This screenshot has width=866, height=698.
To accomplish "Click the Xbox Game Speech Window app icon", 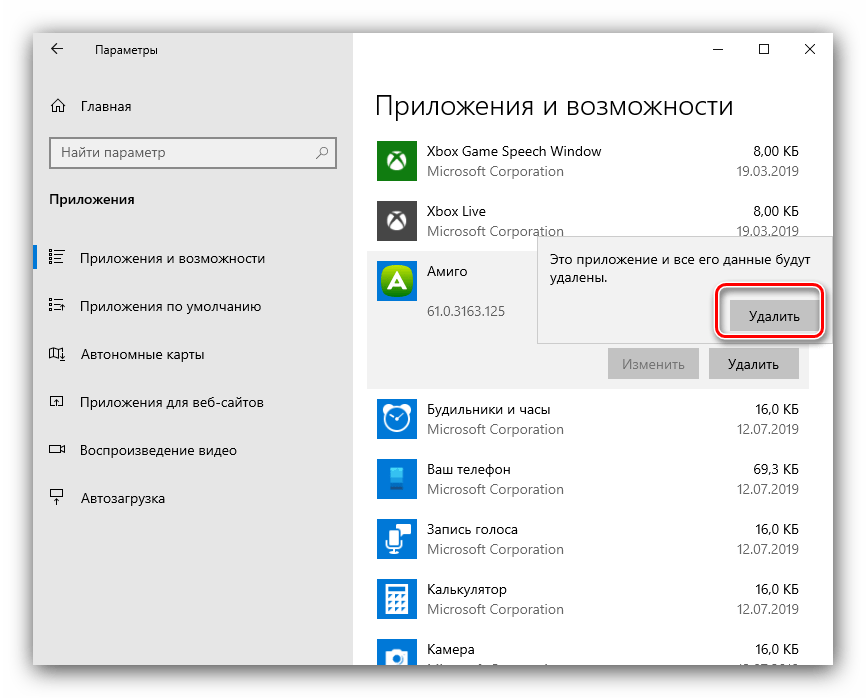I will pos(396,161).
